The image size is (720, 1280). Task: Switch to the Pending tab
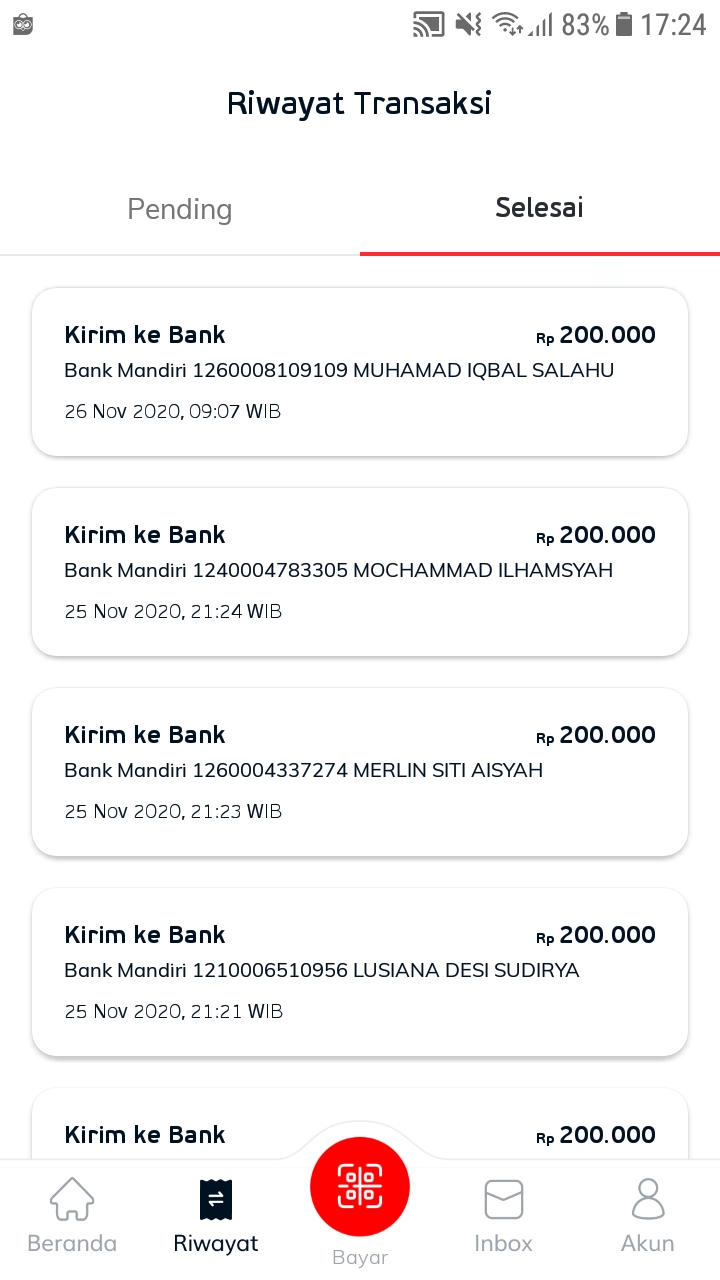point(180,209)
